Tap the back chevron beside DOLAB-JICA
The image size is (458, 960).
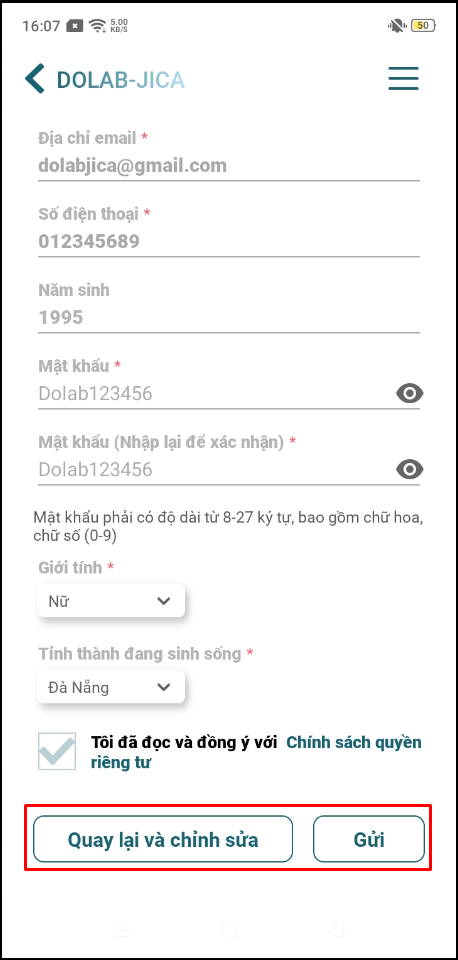(x=35, y=80)
